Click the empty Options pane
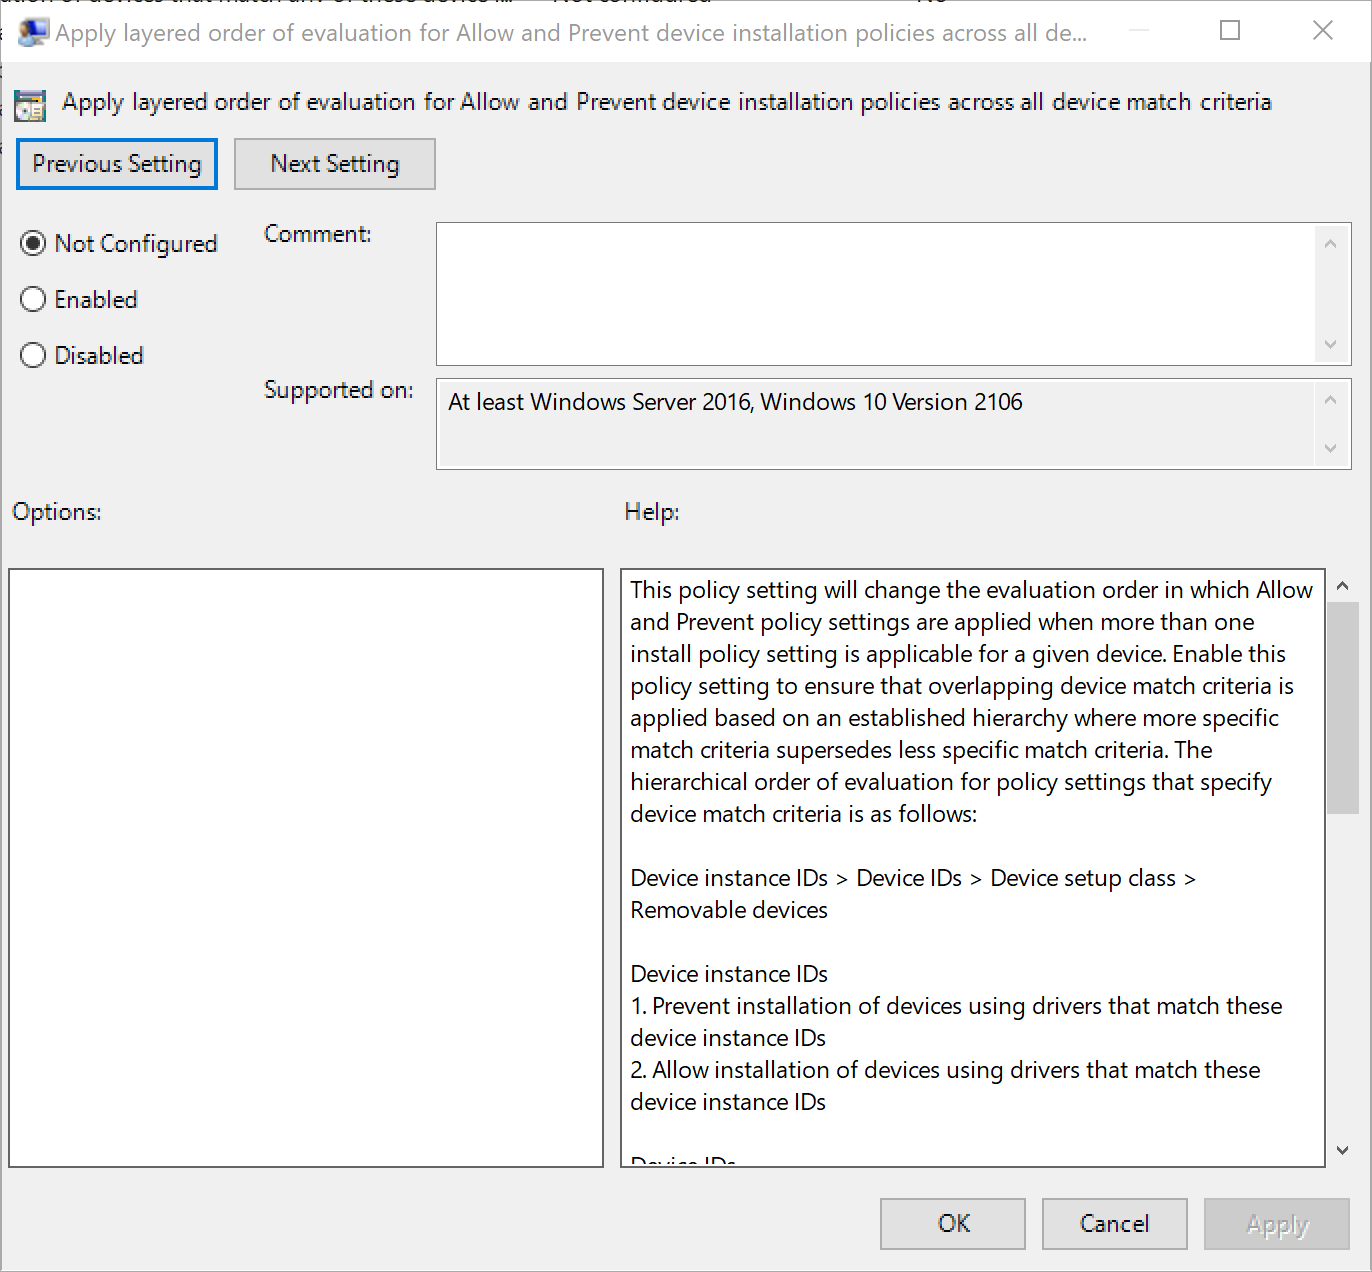 click(x=306, y=867)
